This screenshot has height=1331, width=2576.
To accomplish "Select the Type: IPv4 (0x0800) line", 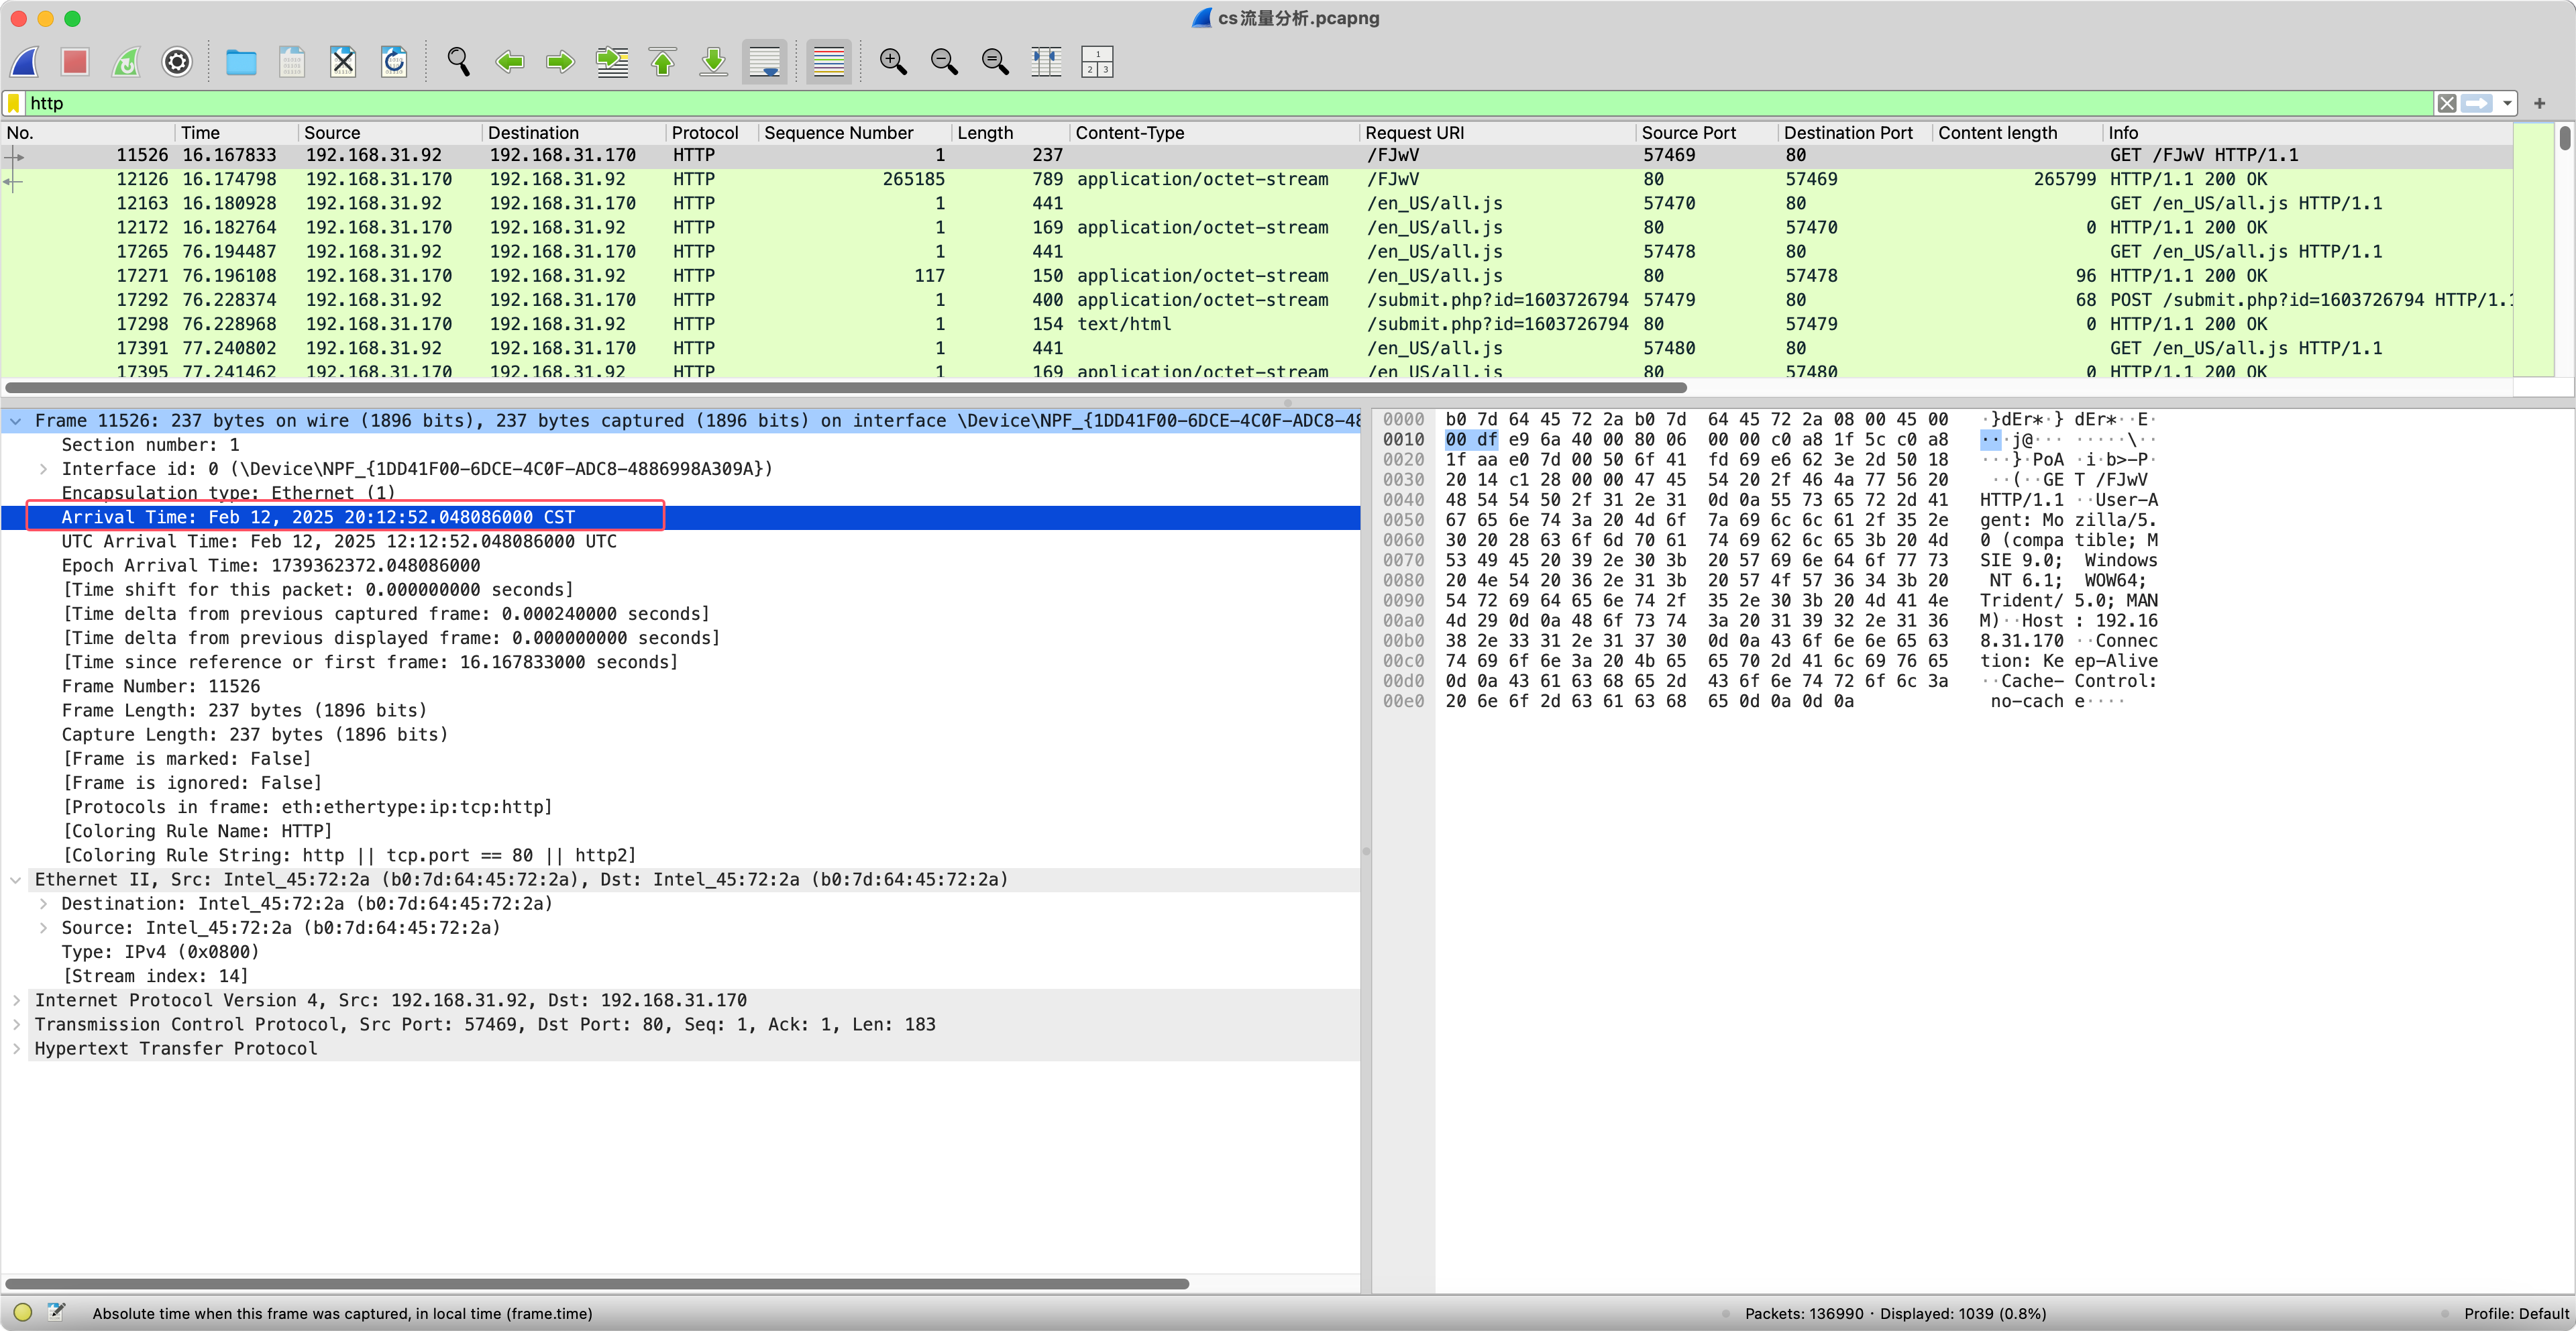I will [x=681, y=953].
